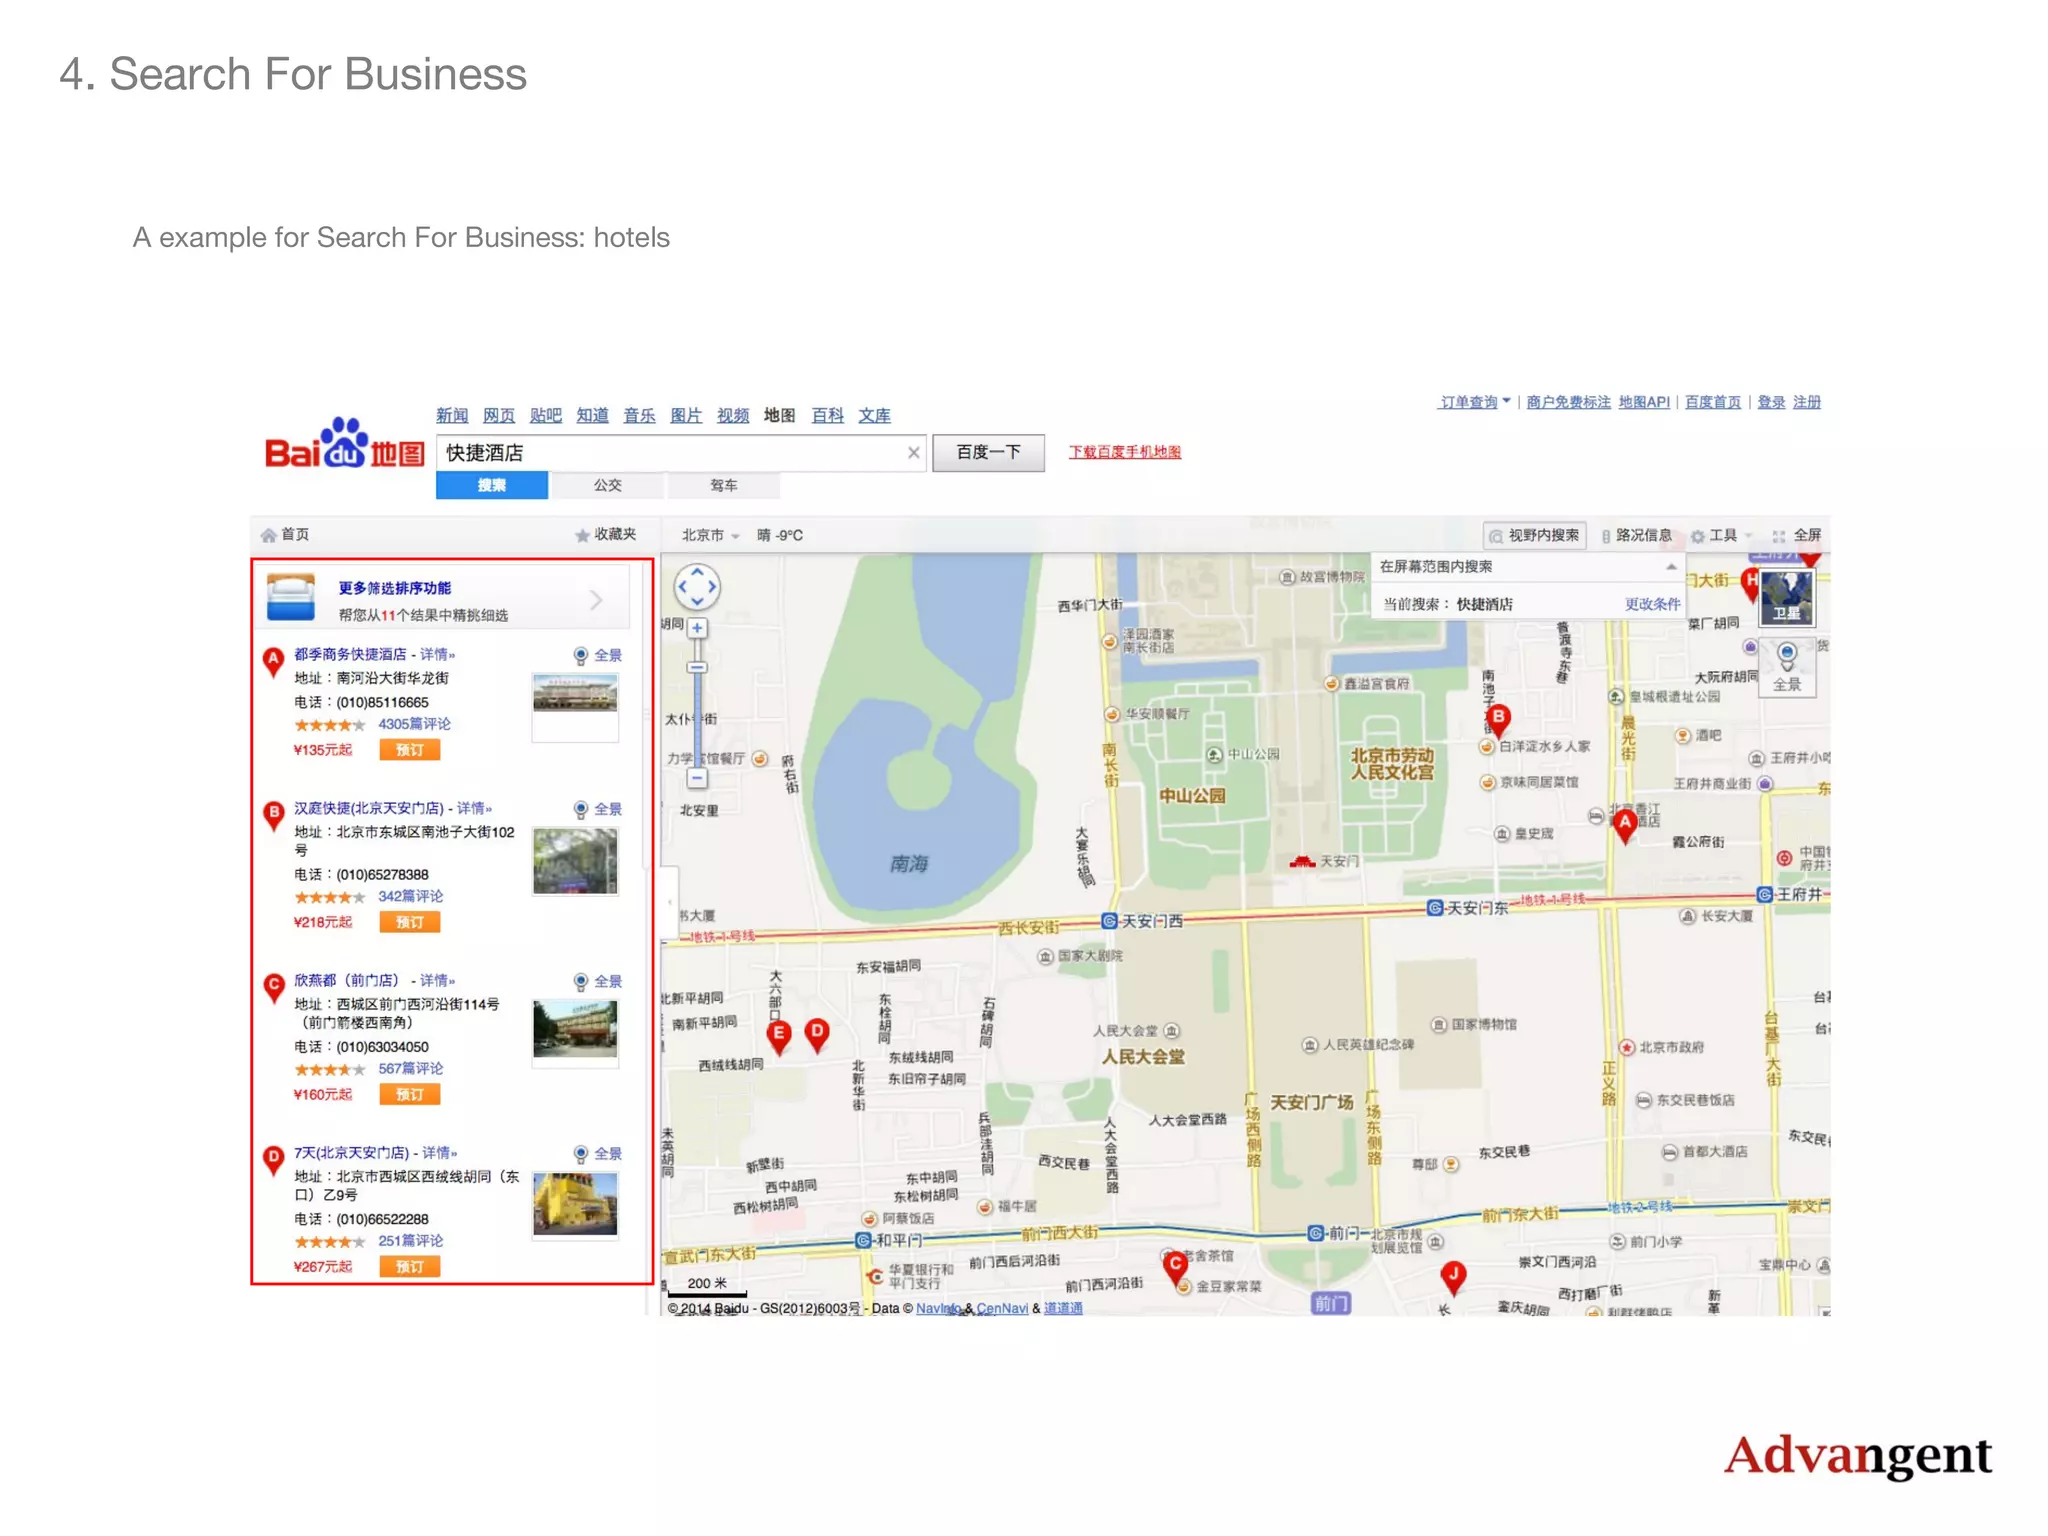This screenshot has width=2048, height=1536.
Task: Switch to the 驾车 tab
Action: (723, 485)
